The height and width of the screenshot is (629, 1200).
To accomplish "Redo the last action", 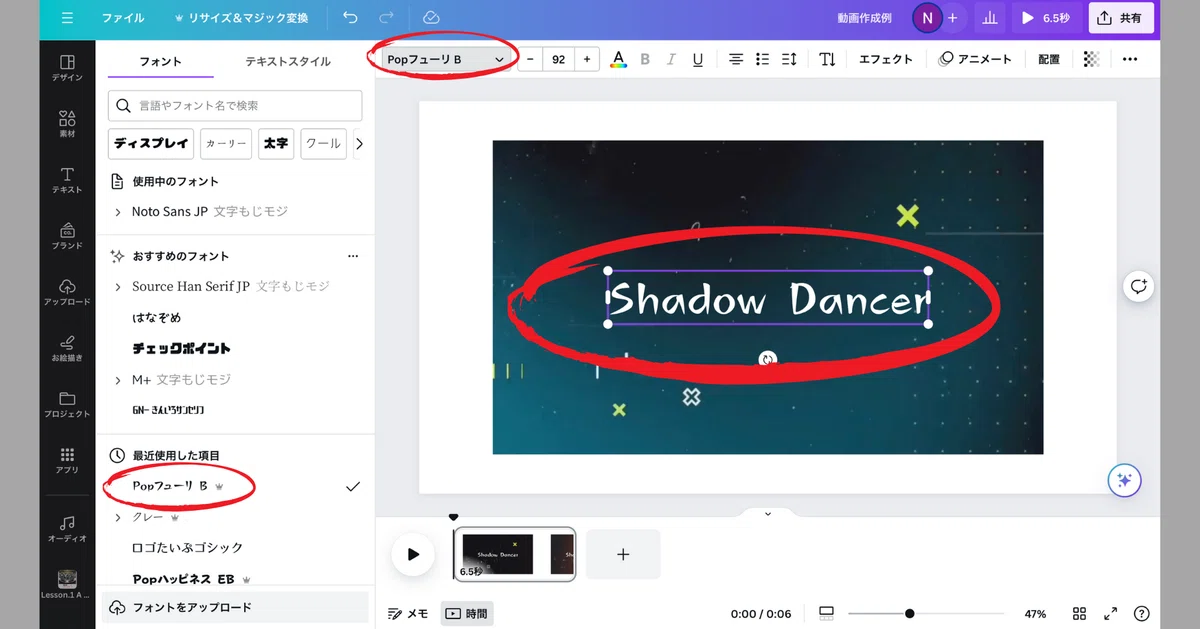I will tap(386, 18).
